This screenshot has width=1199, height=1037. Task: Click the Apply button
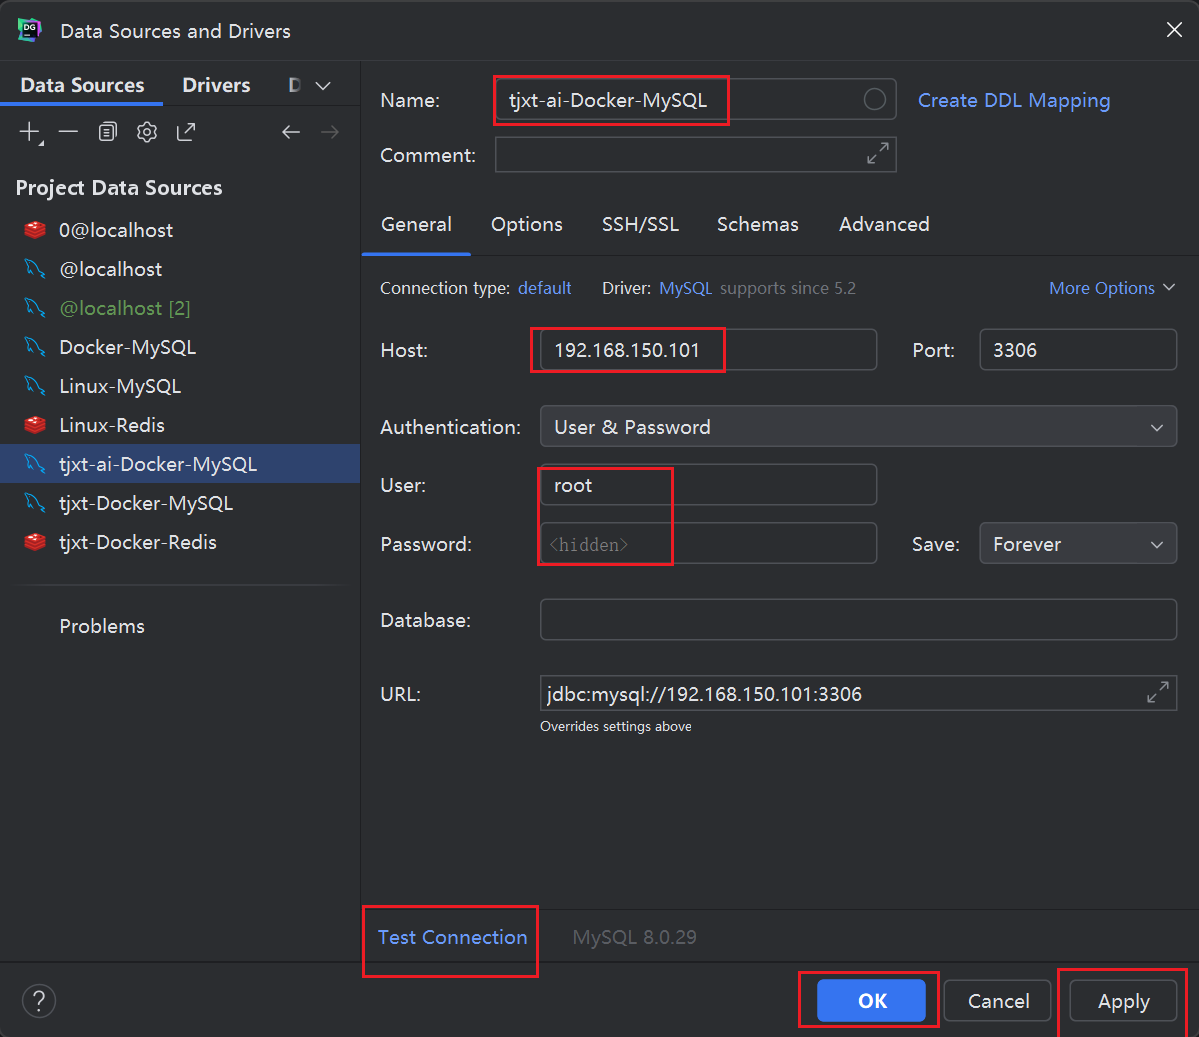pos(1123,1000)
